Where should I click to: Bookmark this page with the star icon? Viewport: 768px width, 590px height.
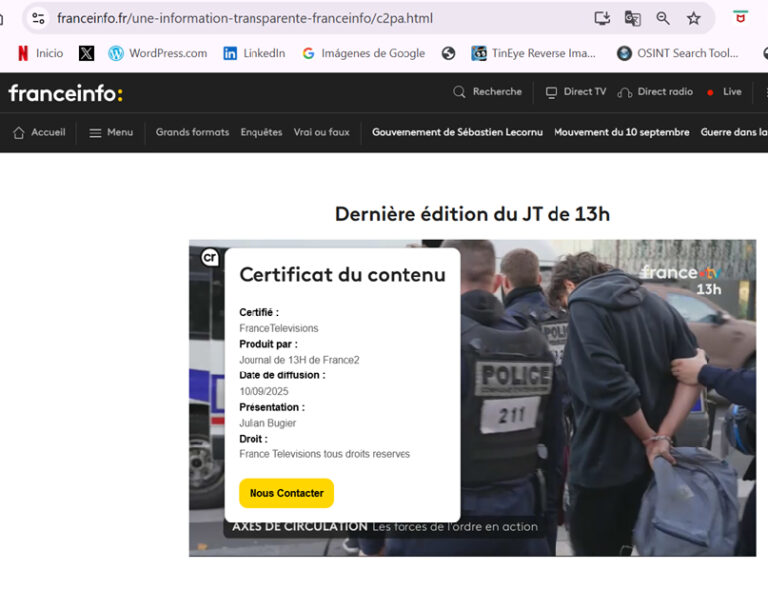point(694,18)
